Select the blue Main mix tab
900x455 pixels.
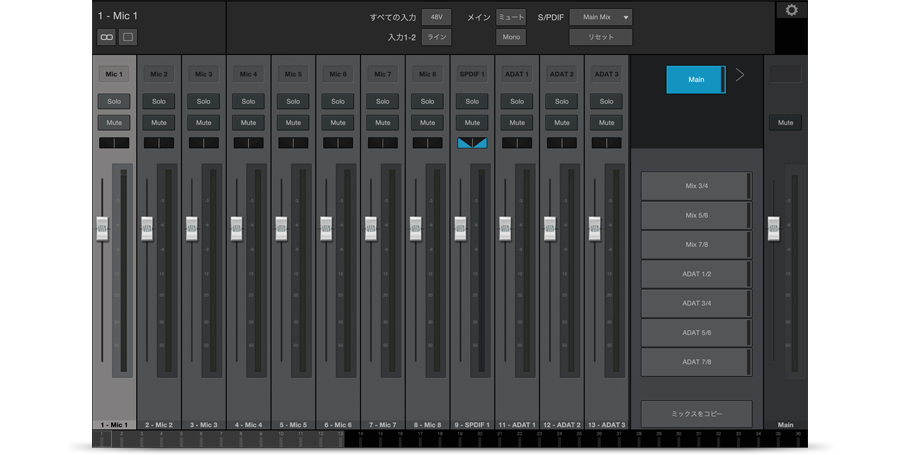click(696, 80)
